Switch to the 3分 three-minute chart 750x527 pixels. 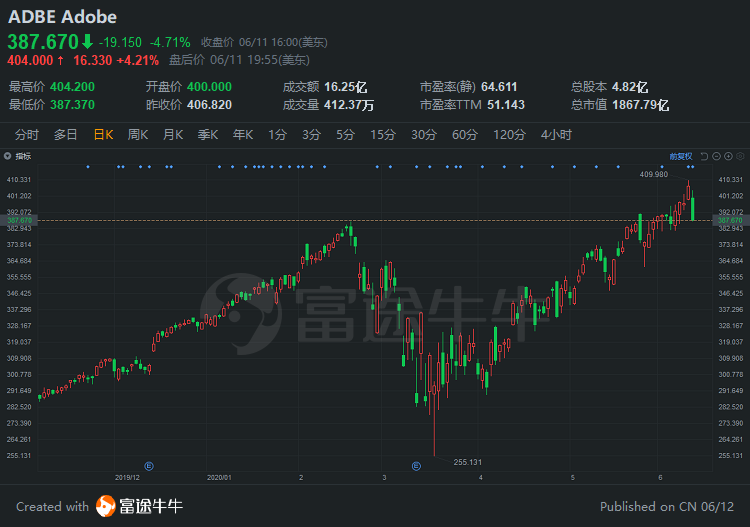(x=311, y=135)
